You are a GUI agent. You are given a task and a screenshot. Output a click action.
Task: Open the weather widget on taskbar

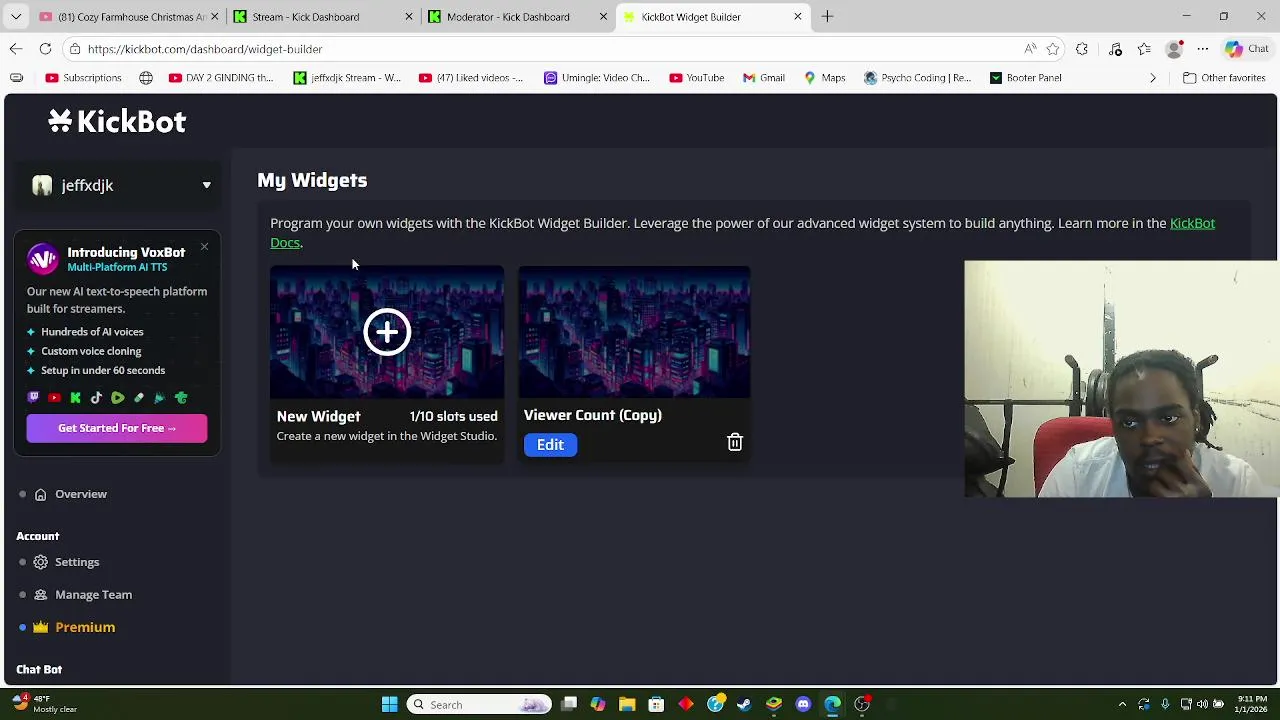[x=45, y=705]
